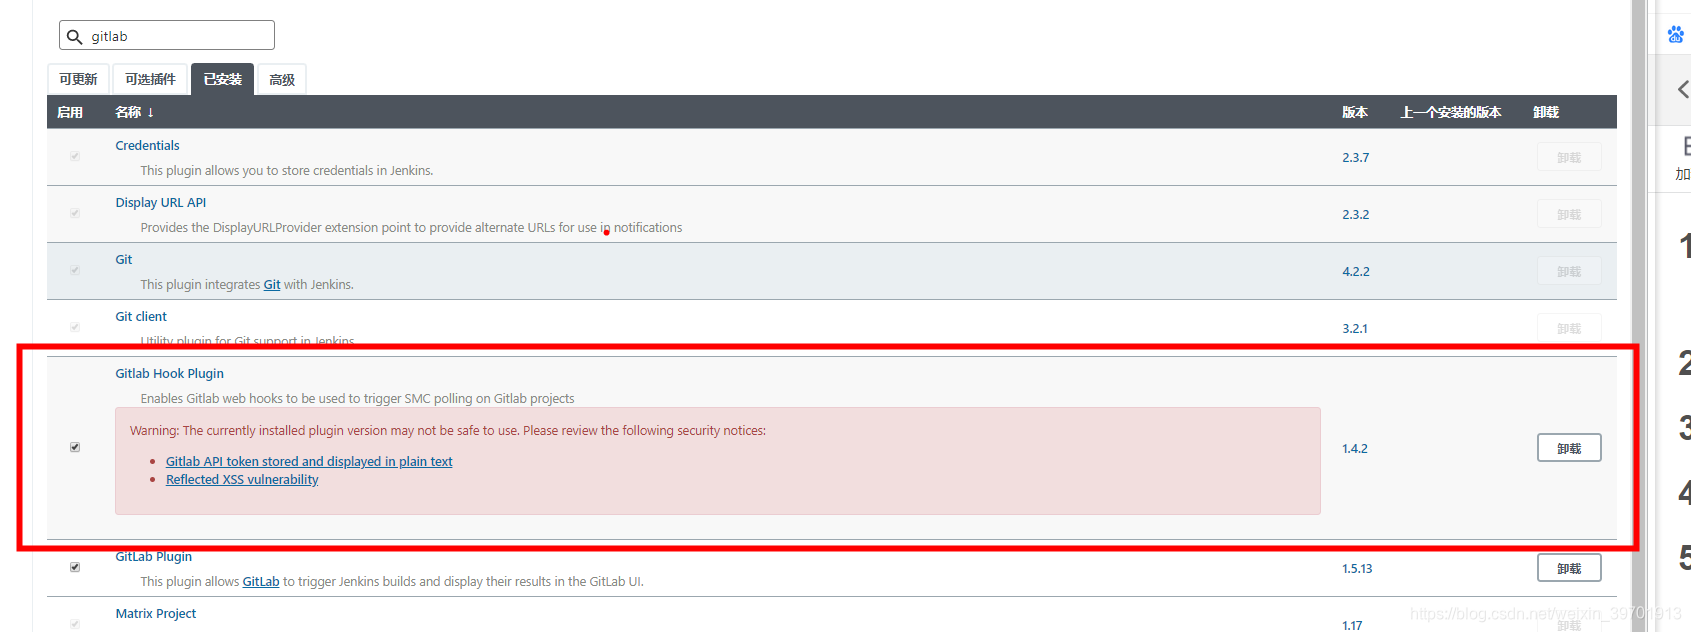Toggle the Display URL API enabled checkbox
The width and height of the screenshot is (1691, 632).
[75, 213]
